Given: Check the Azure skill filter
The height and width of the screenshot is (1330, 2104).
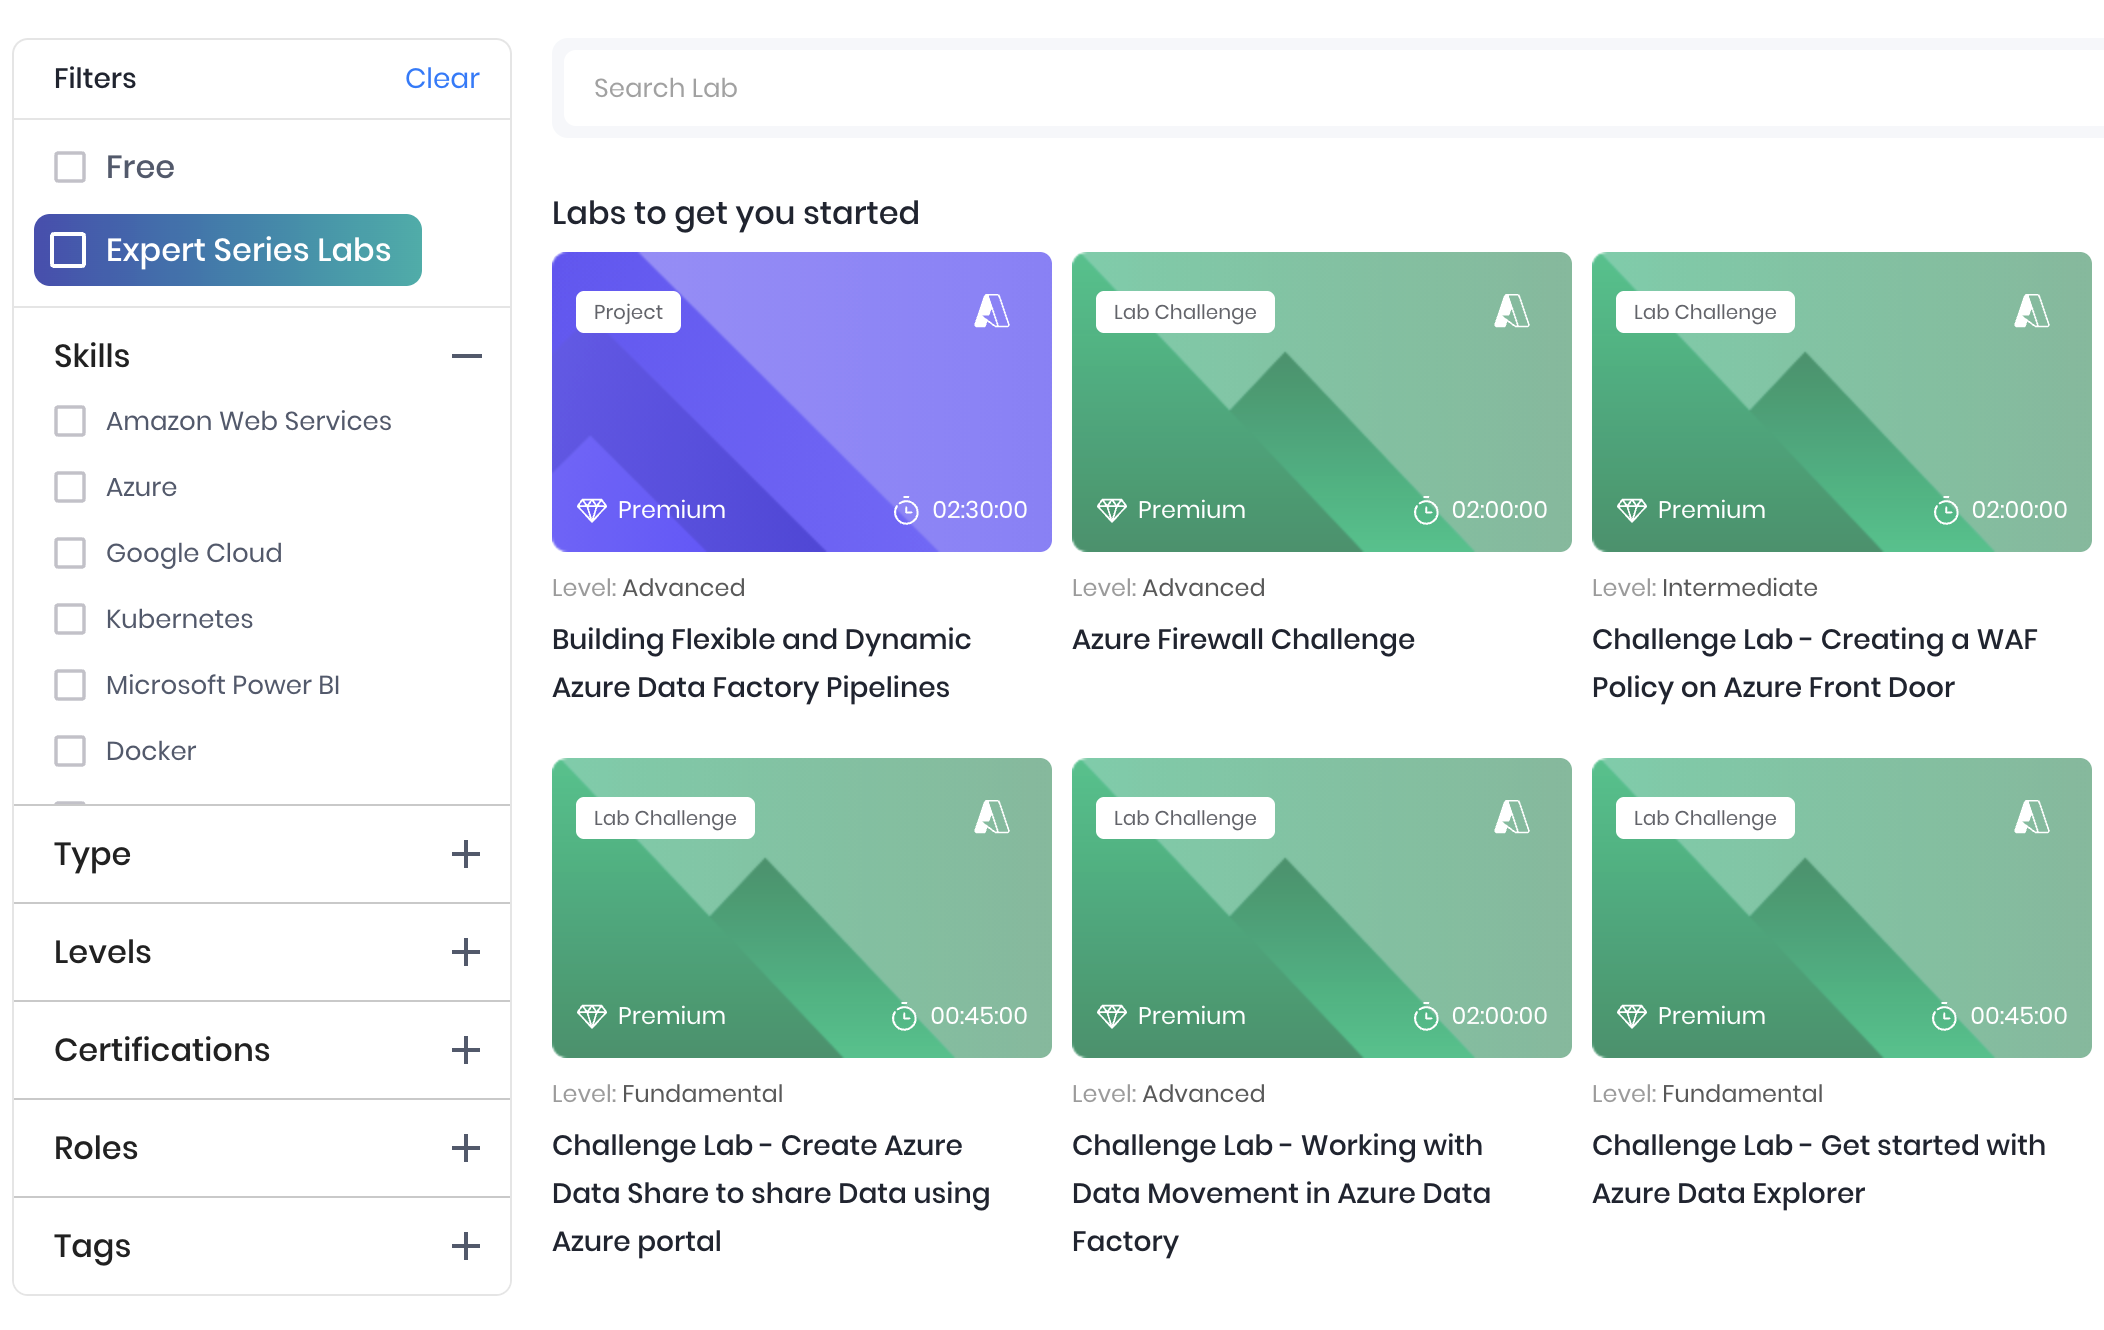Looking at the screenshot, I should (70, 487).
